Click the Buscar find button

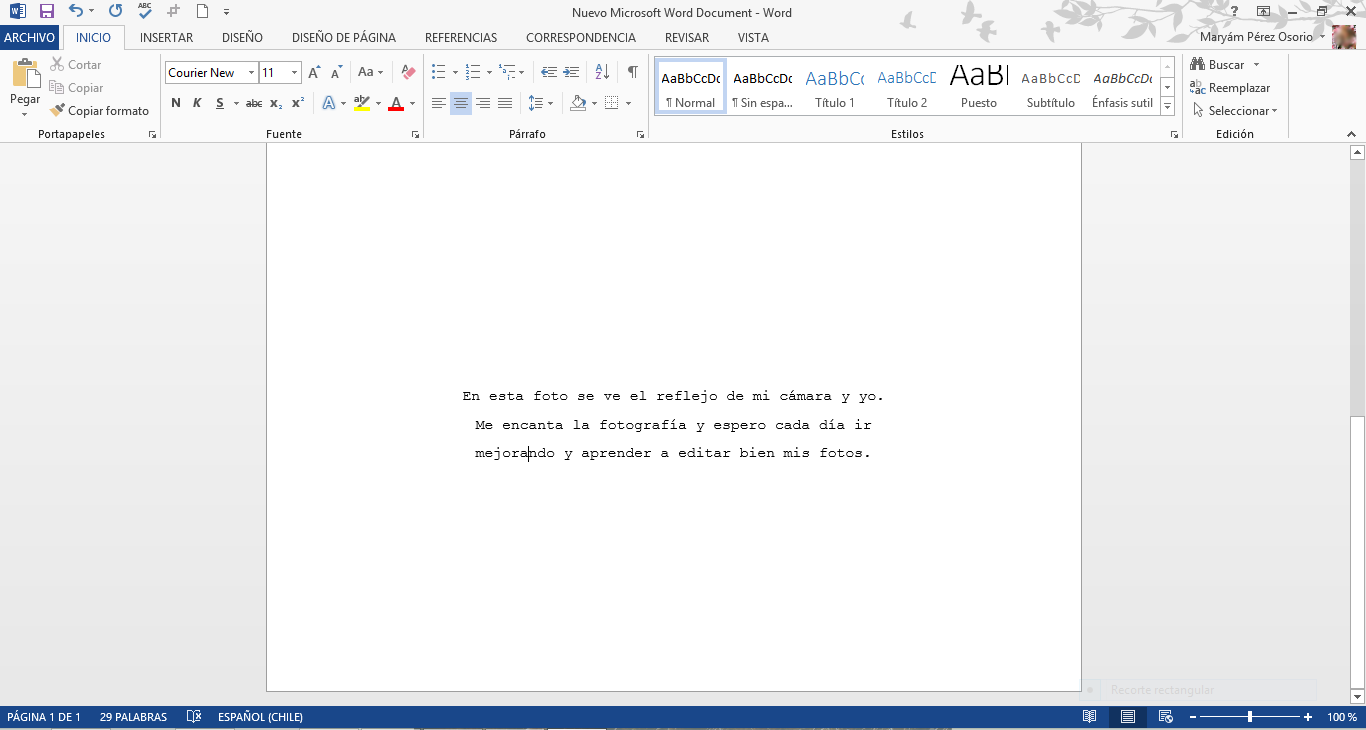(1218, 65)
